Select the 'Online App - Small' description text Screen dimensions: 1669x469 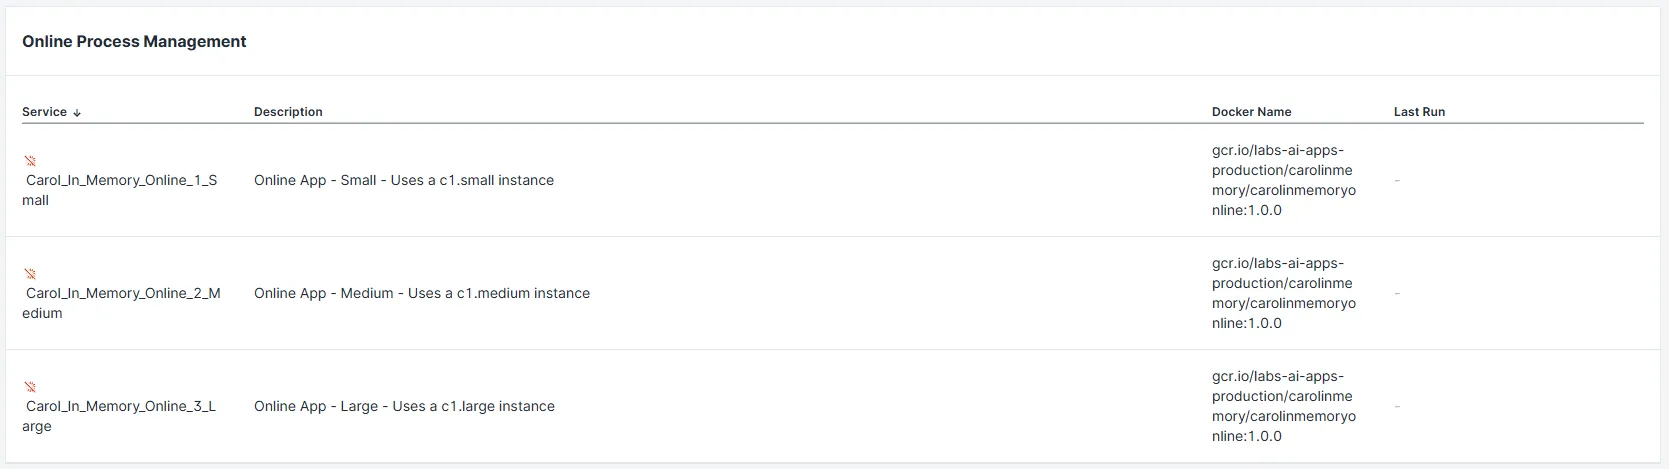(x=403, y=180)
